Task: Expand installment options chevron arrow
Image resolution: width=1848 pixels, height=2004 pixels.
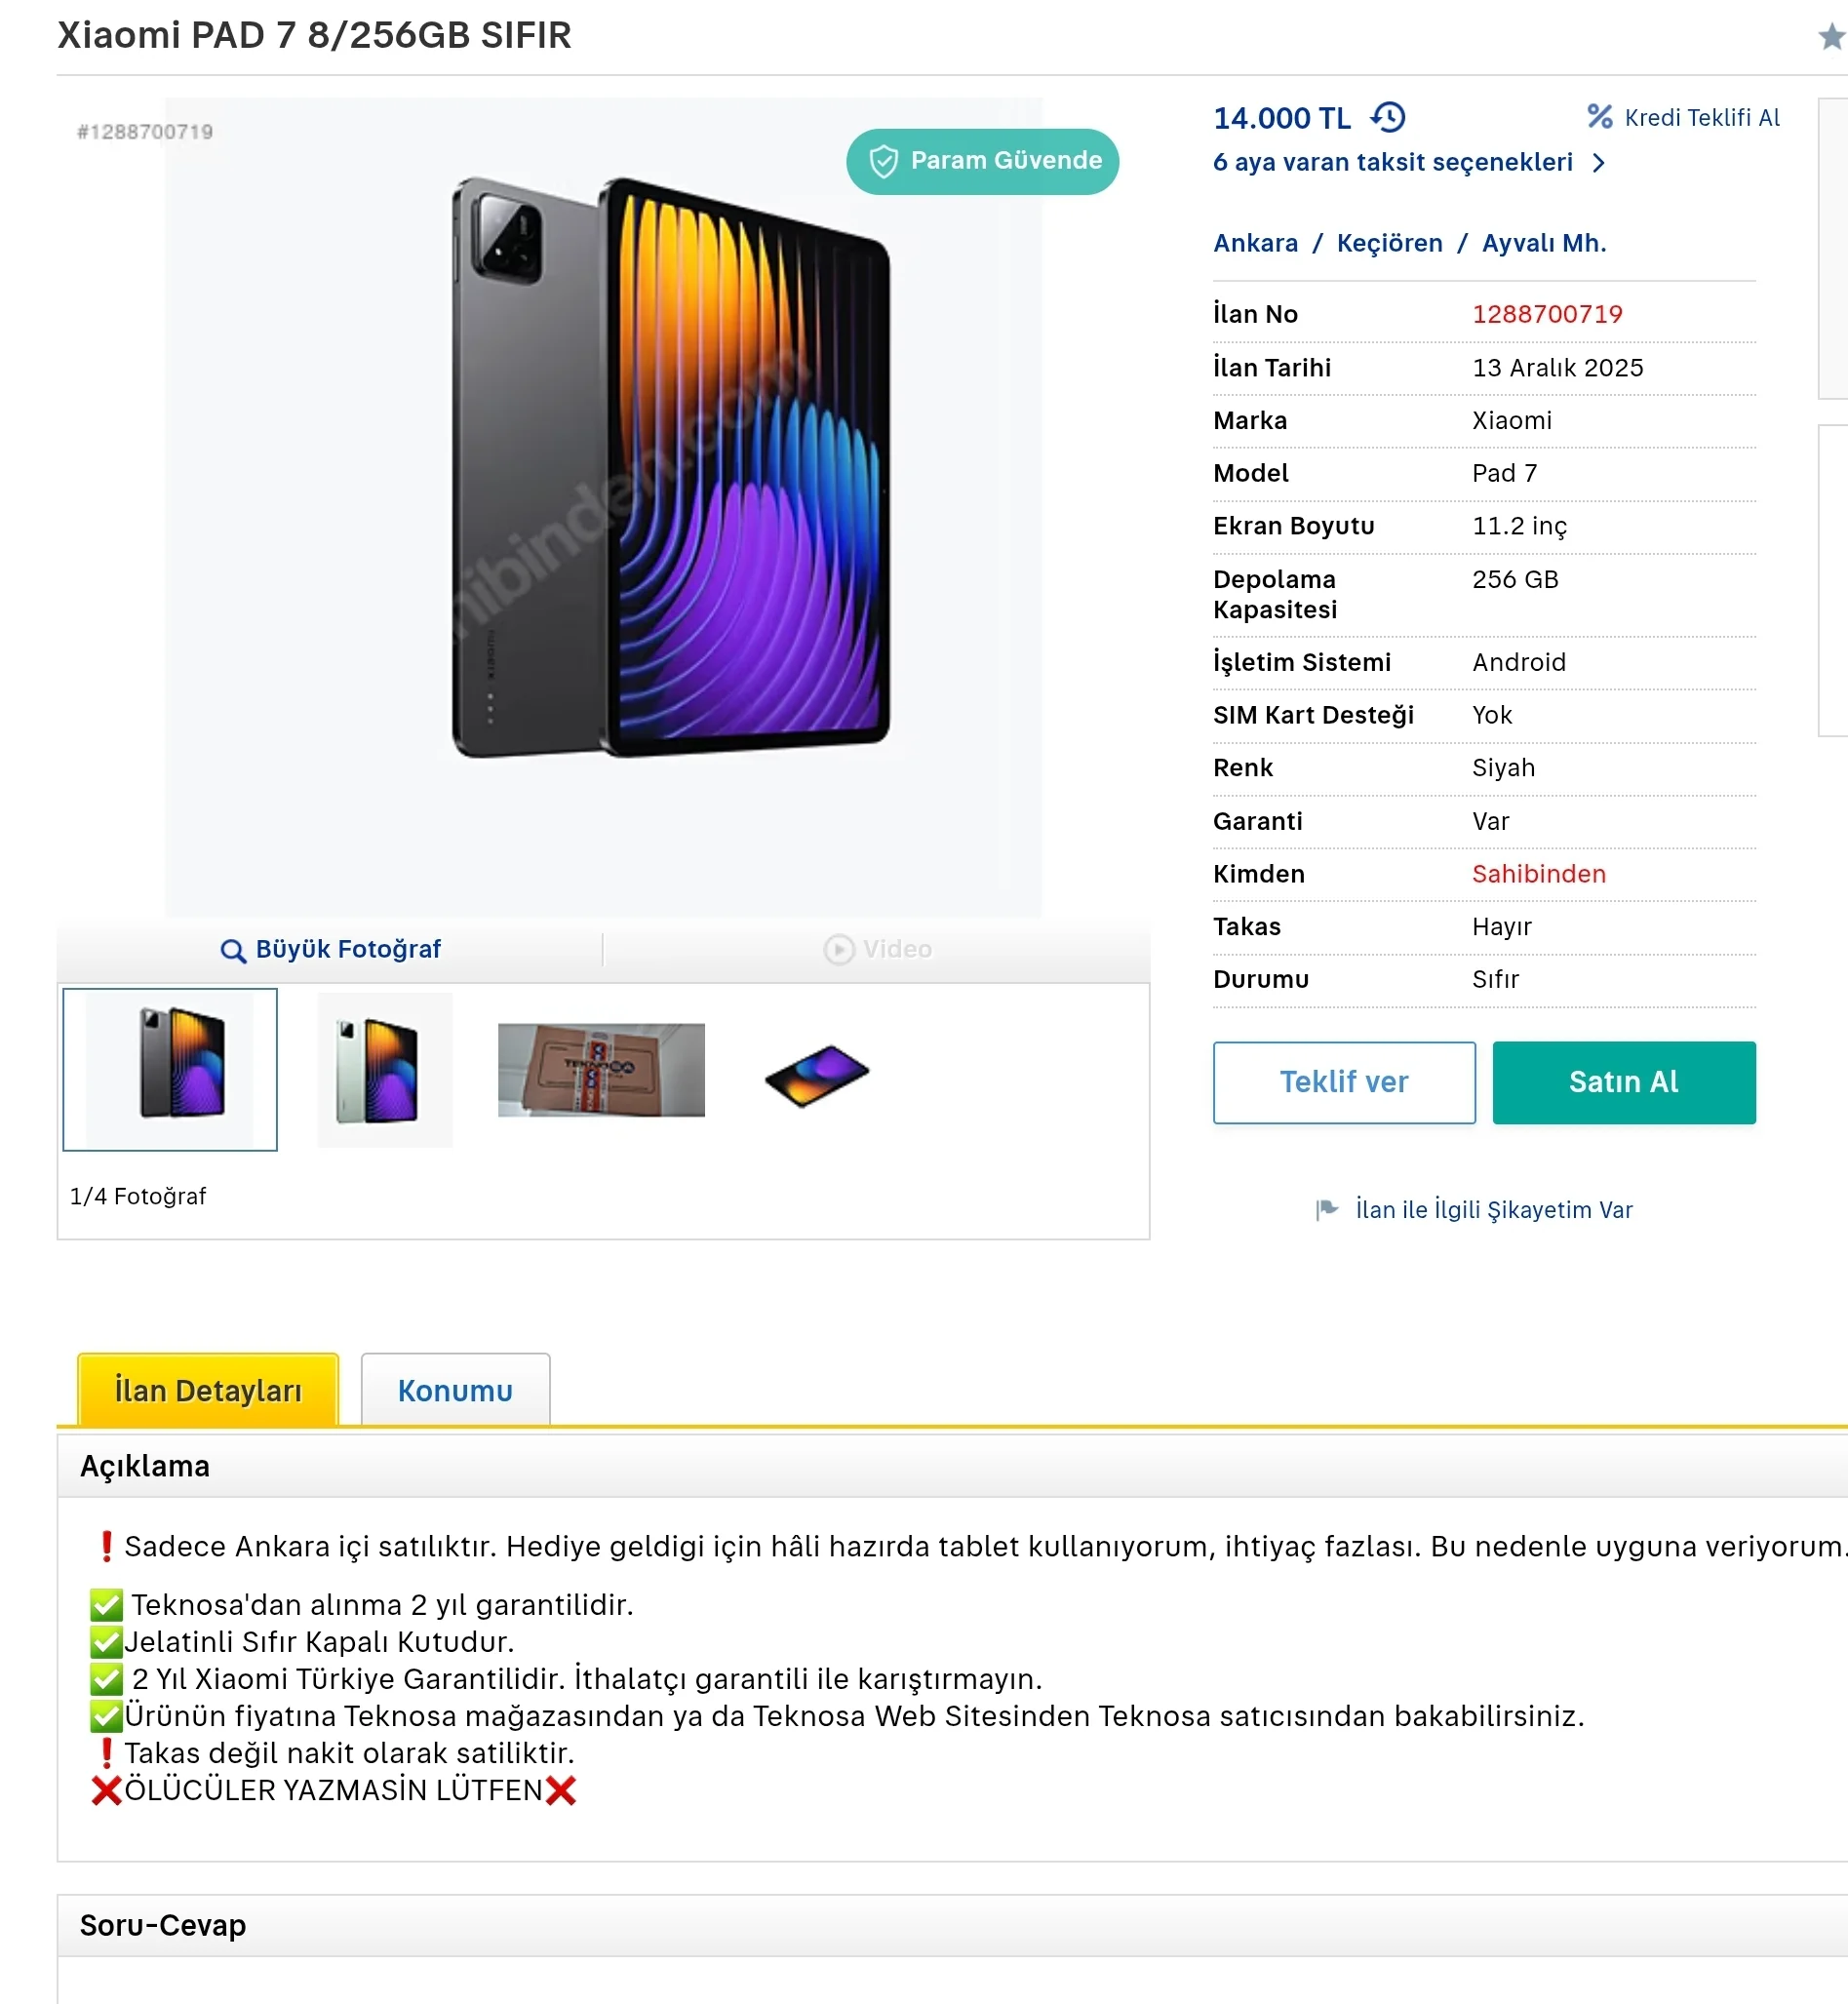Action: 1599,163
